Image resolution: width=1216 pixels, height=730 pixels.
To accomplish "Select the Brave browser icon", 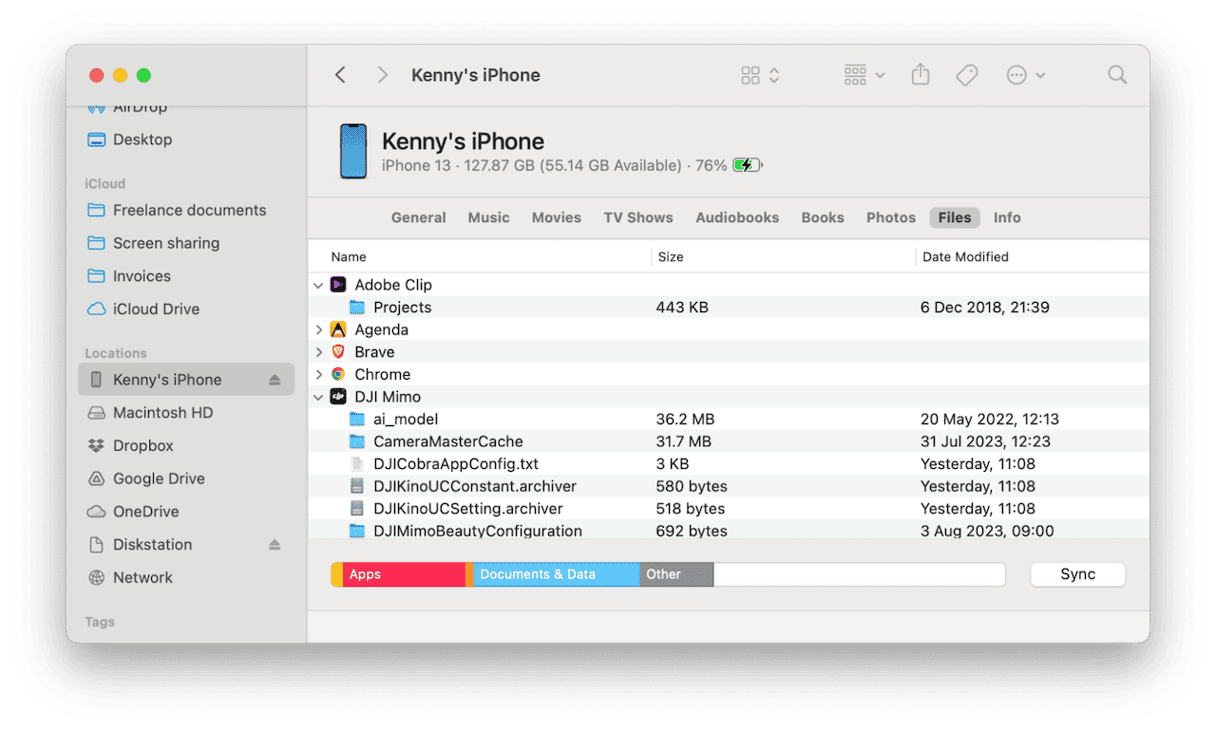I will tap(339, 352).
